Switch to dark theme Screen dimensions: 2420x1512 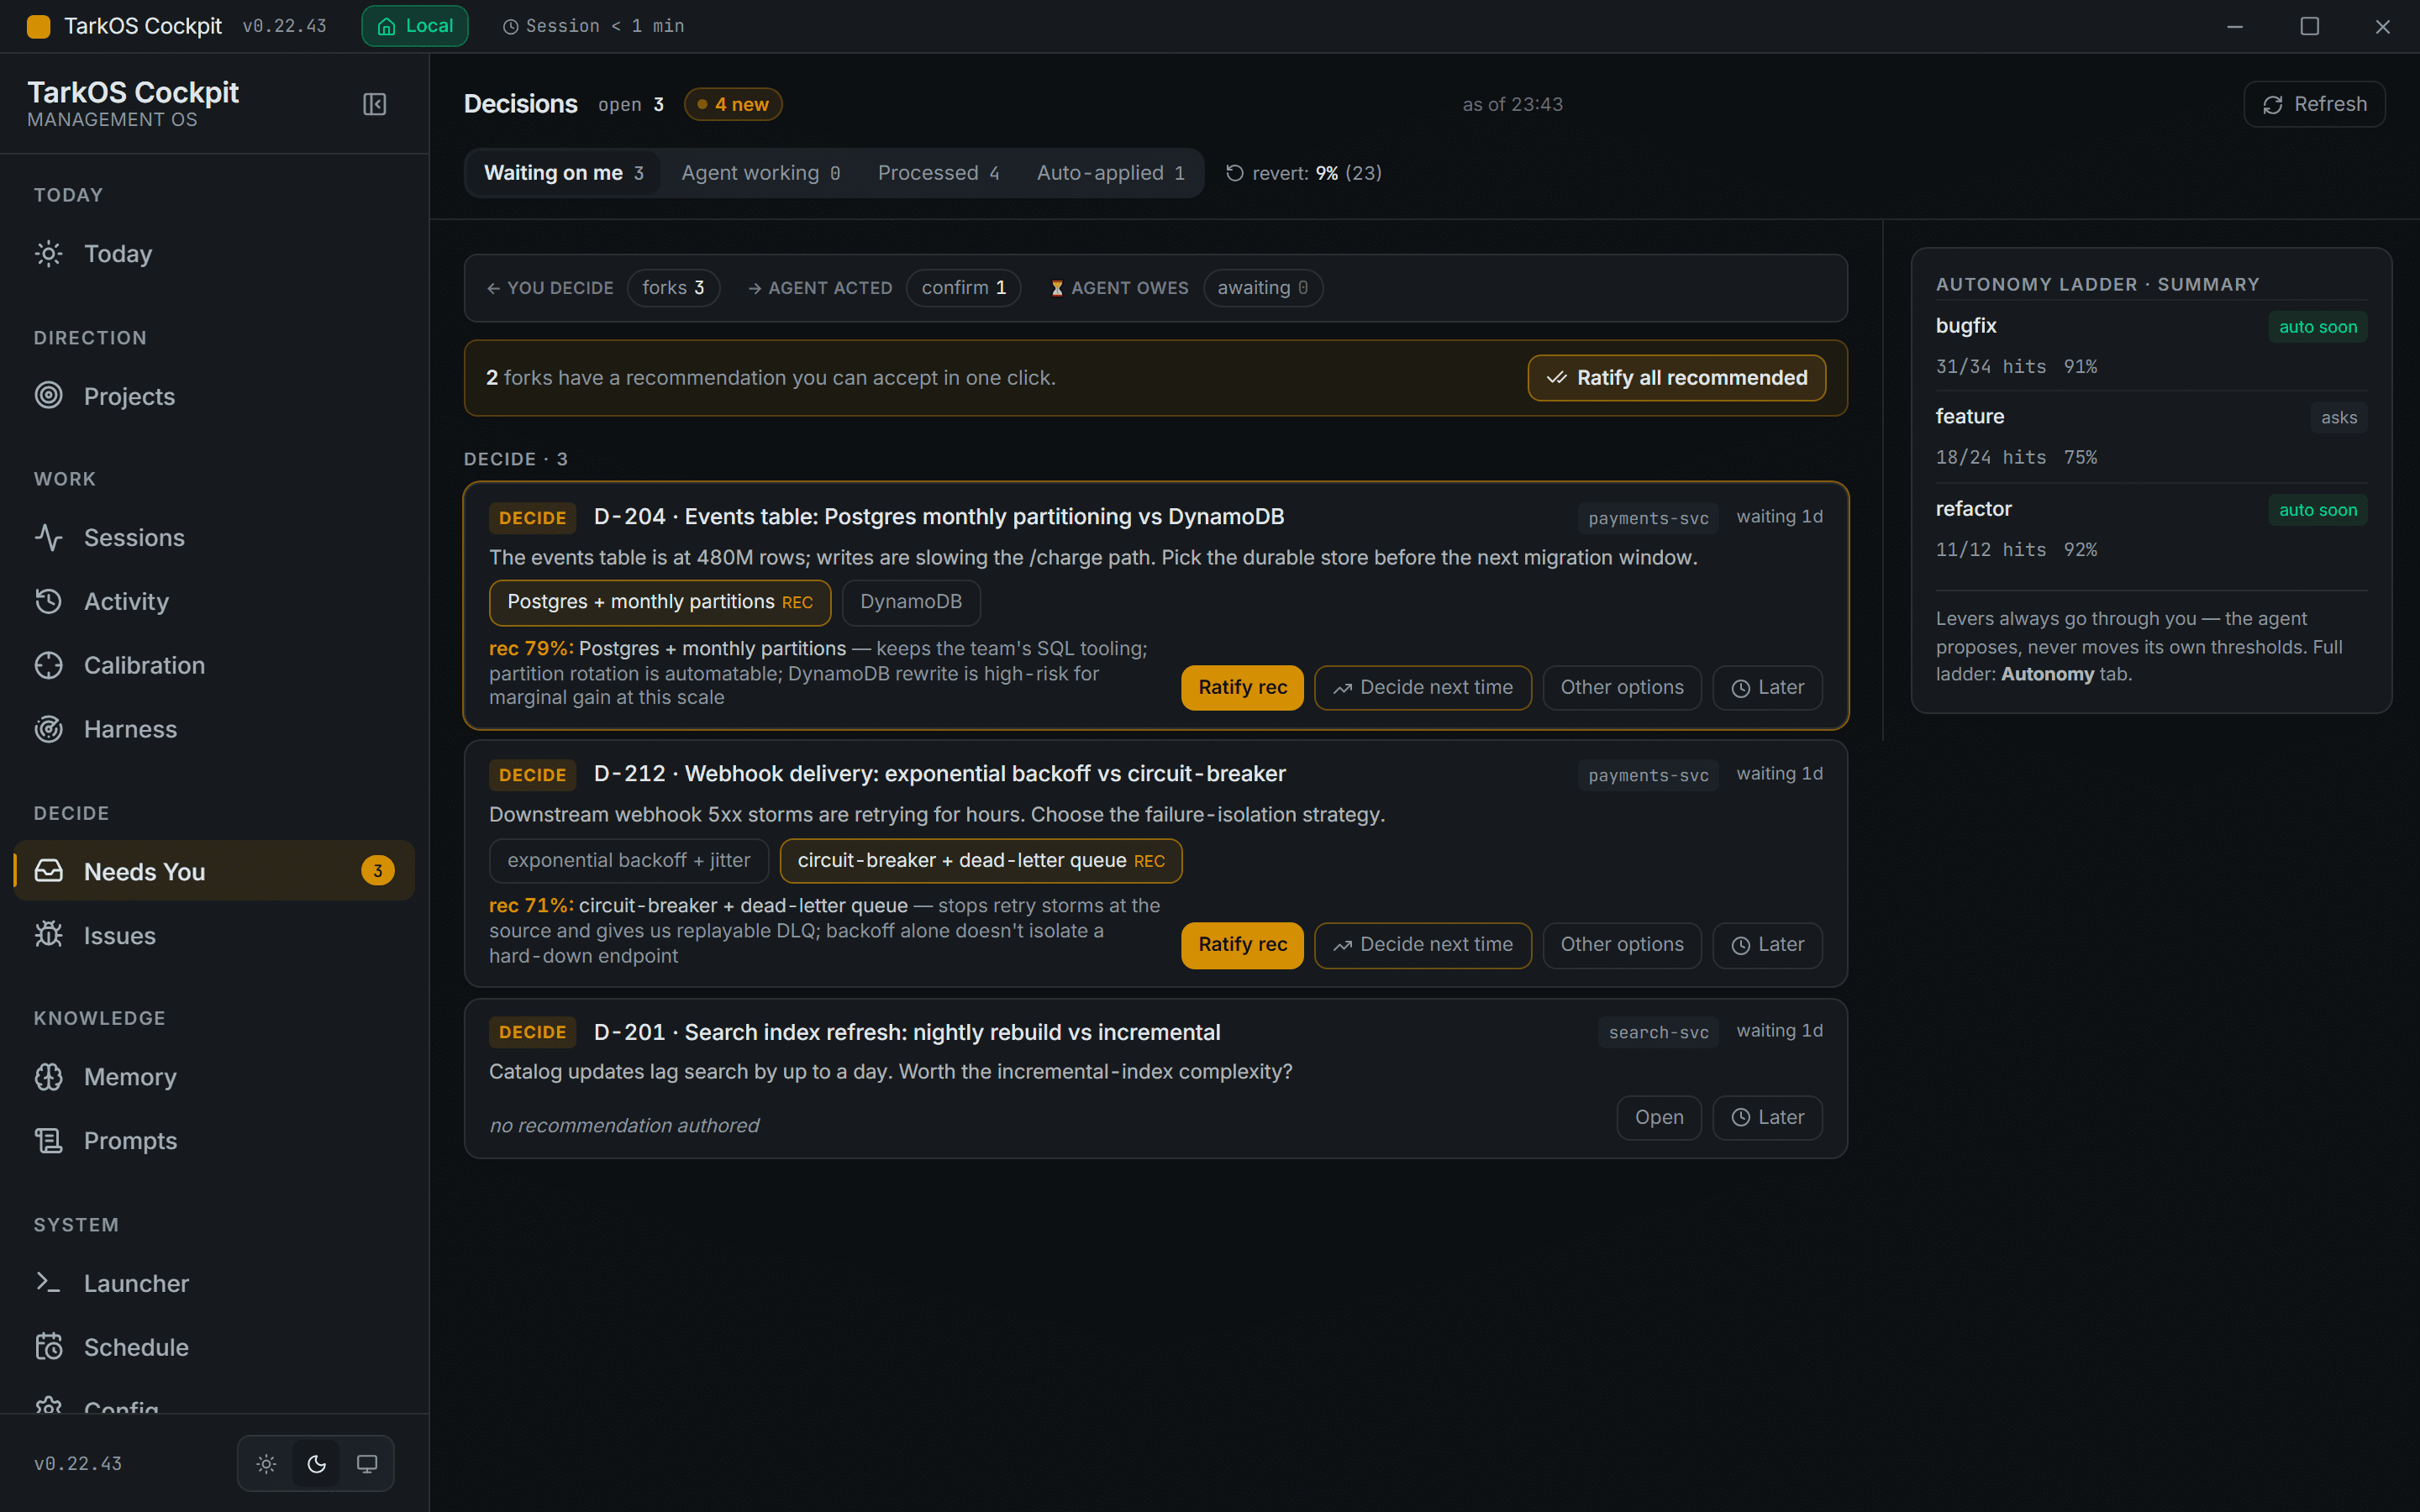[316, 1463]
